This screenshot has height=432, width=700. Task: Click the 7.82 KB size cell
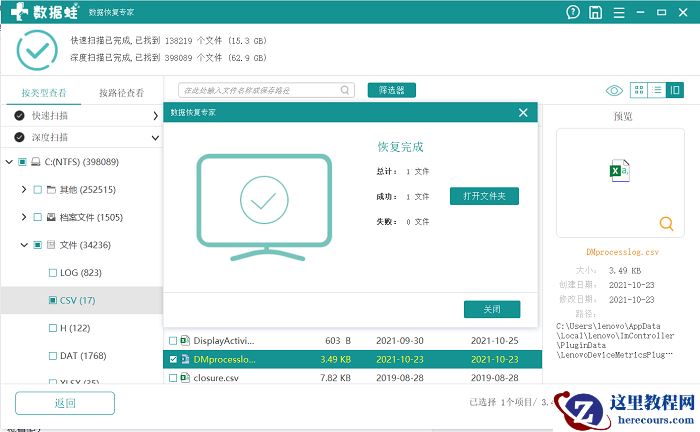(x=335, y=378)
